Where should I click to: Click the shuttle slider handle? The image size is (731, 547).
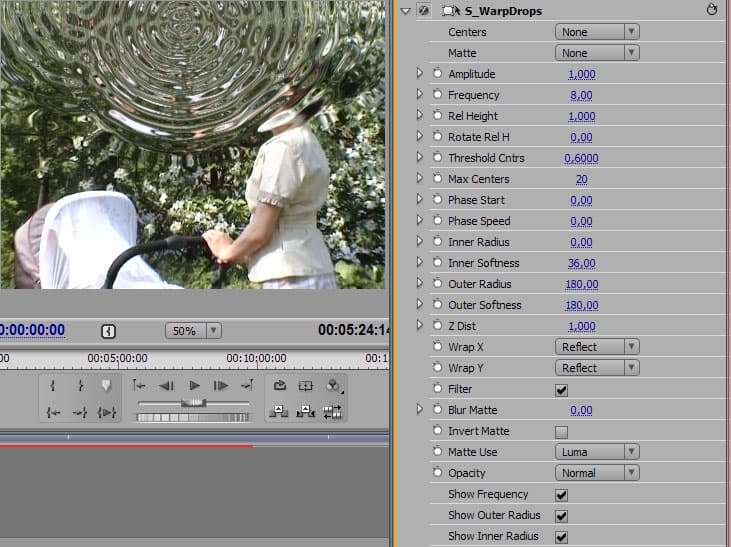coord(193,402)
